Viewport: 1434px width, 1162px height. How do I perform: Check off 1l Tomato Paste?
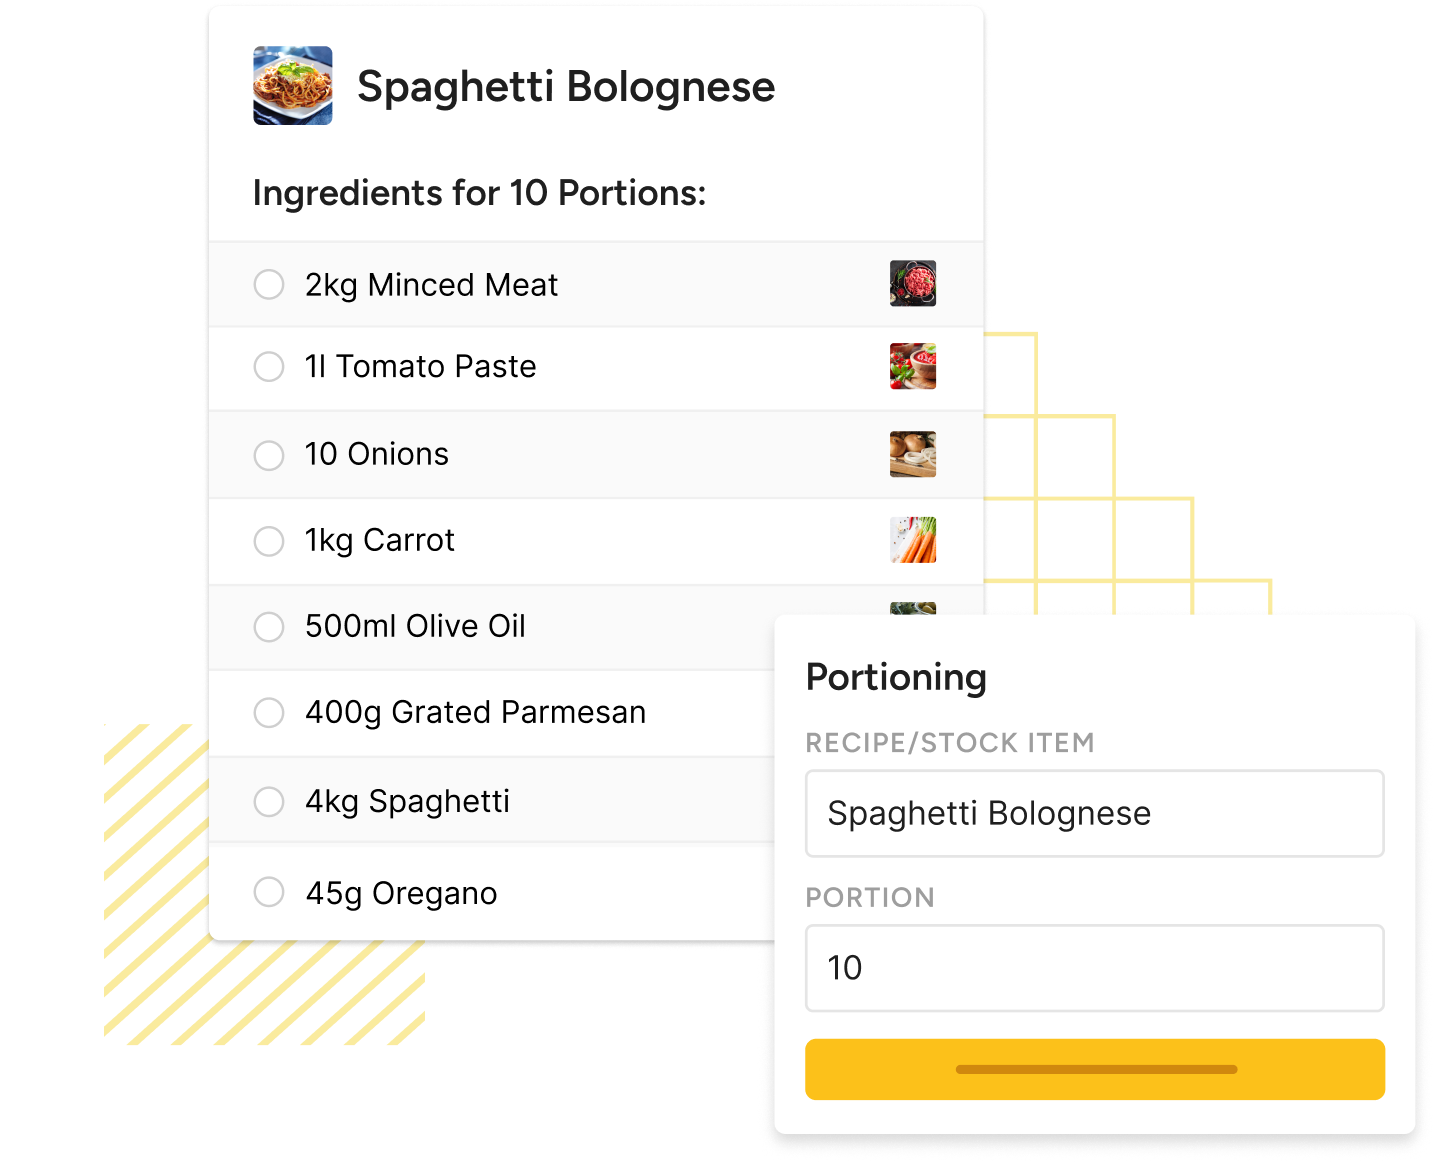269,367
